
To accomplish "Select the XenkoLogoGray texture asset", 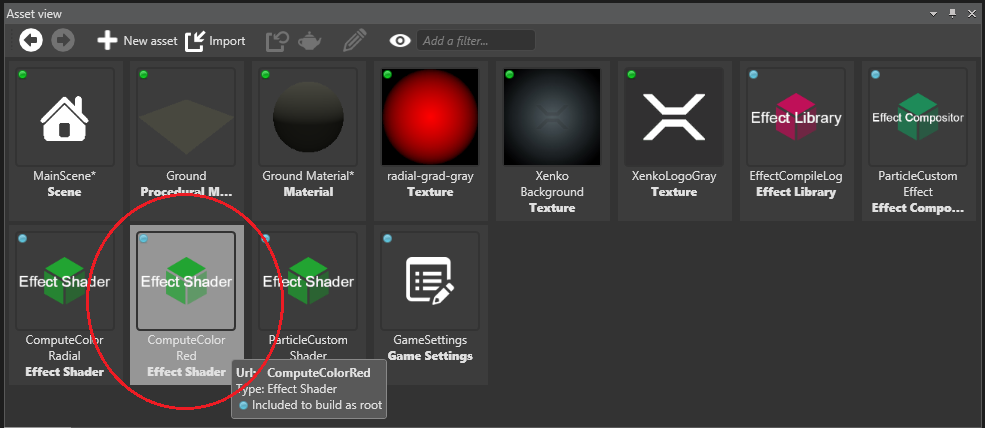I will click(674, 118).
